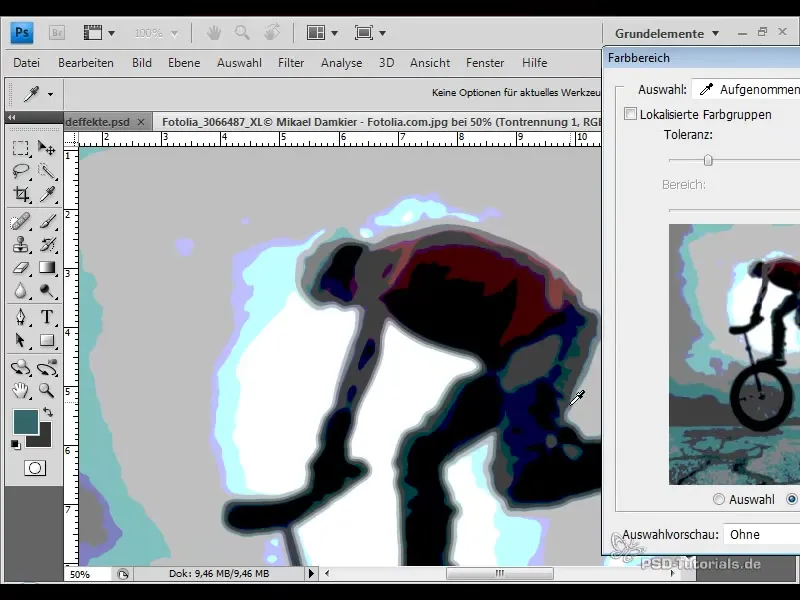Screen dimensions: 800x600
Task: Open the Grundelemente workspace switcher
Action: (666, 34)
